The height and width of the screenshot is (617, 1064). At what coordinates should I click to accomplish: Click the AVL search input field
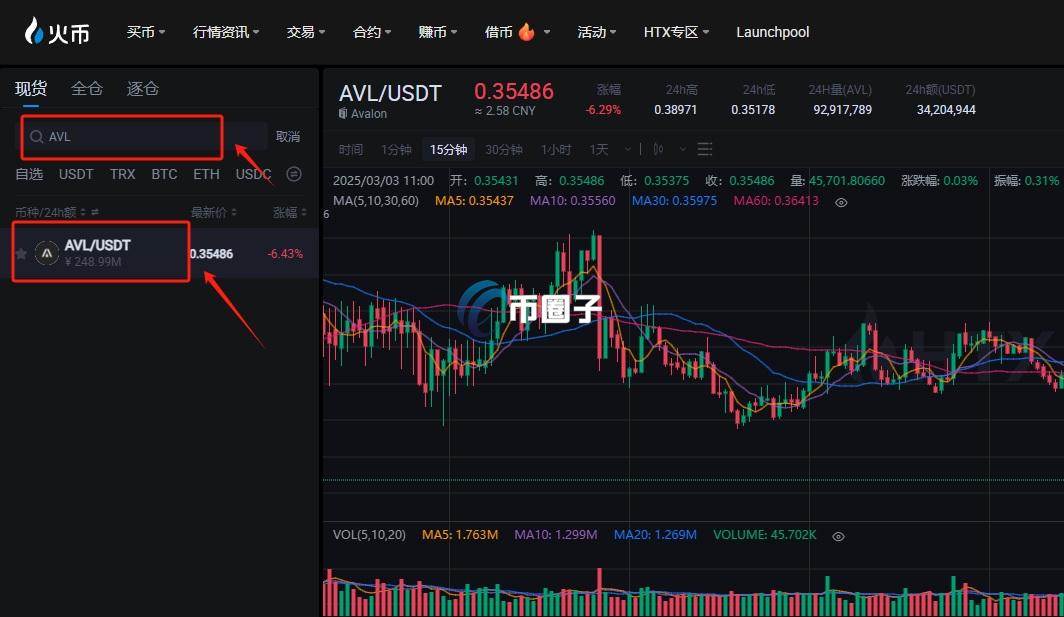122,136
